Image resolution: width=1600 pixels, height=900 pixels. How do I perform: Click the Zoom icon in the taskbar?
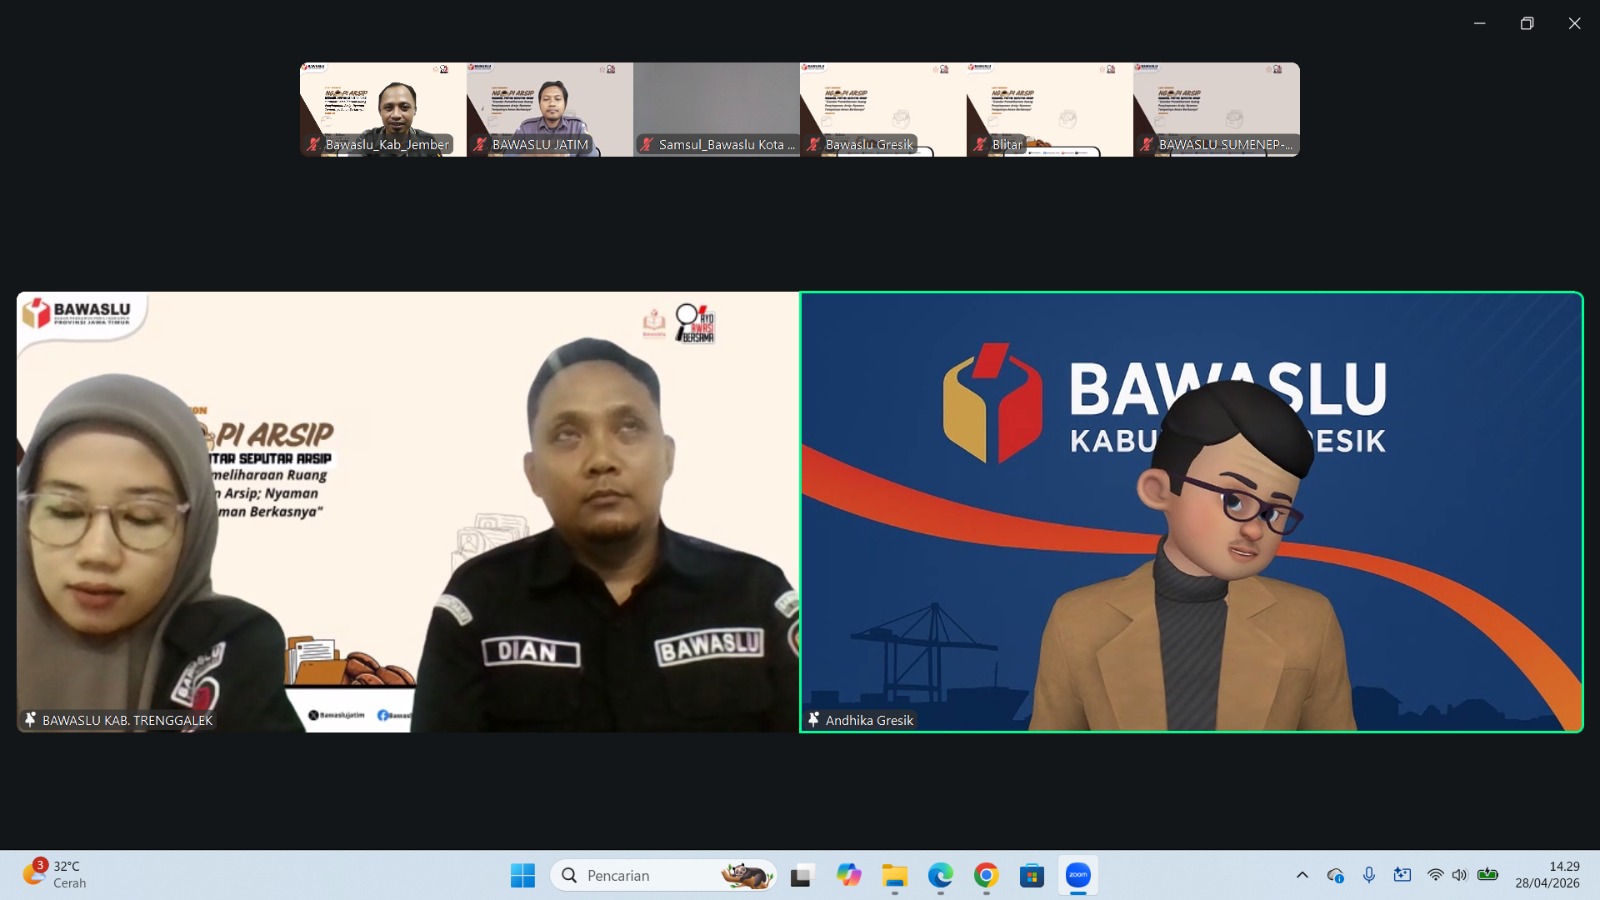(x=1078, y=876)
